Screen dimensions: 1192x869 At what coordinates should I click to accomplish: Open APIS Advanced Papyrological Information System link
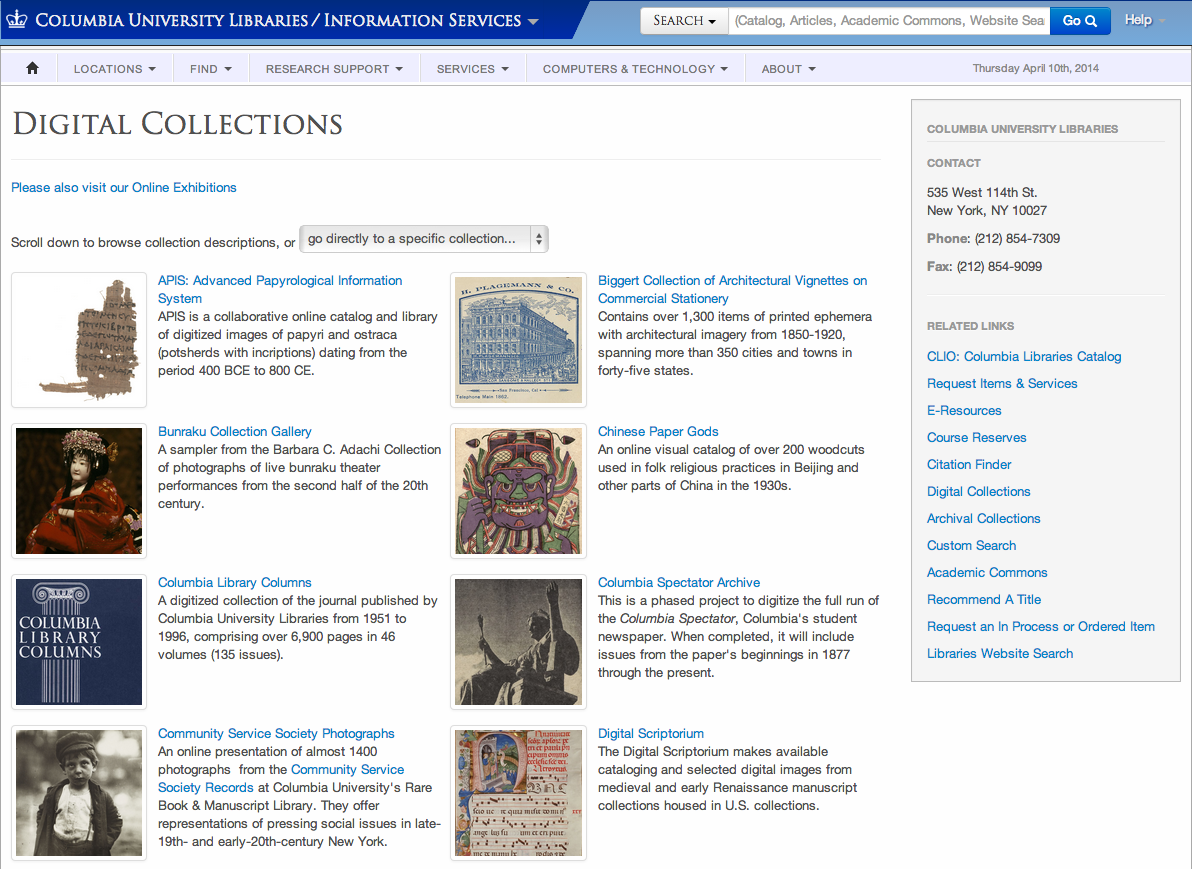tap(281, 290)
